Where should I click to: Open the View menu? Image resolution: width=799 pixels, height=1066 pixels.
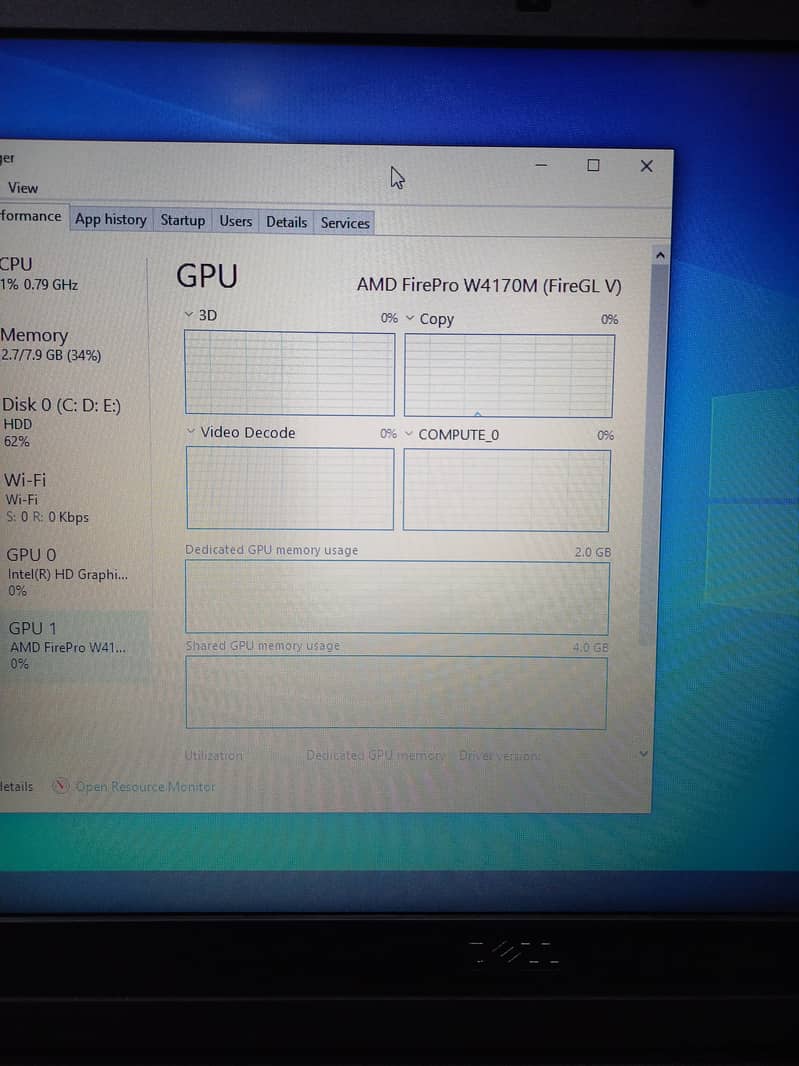[x=23, y=188]
